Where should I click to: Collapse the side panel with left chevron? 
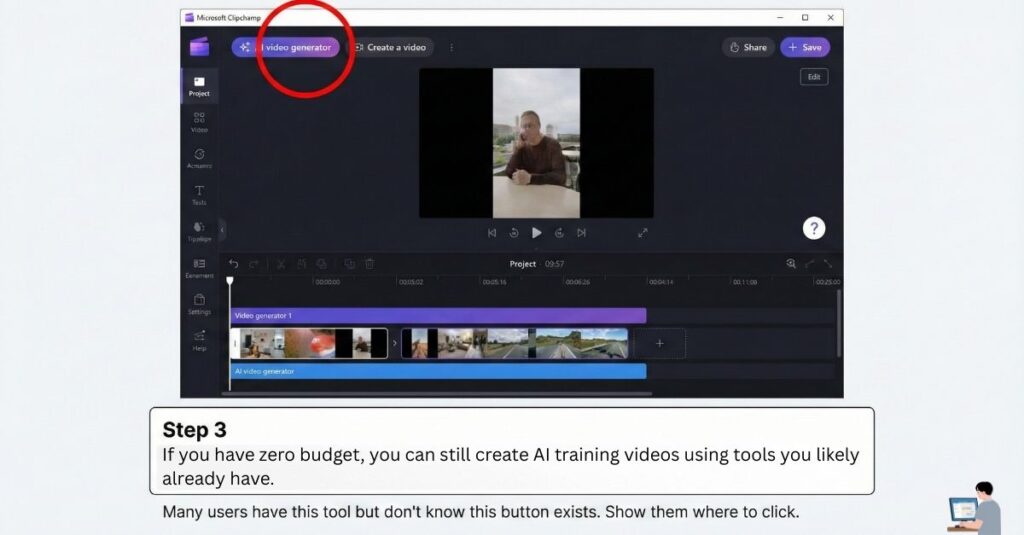[x=222, y=230]
